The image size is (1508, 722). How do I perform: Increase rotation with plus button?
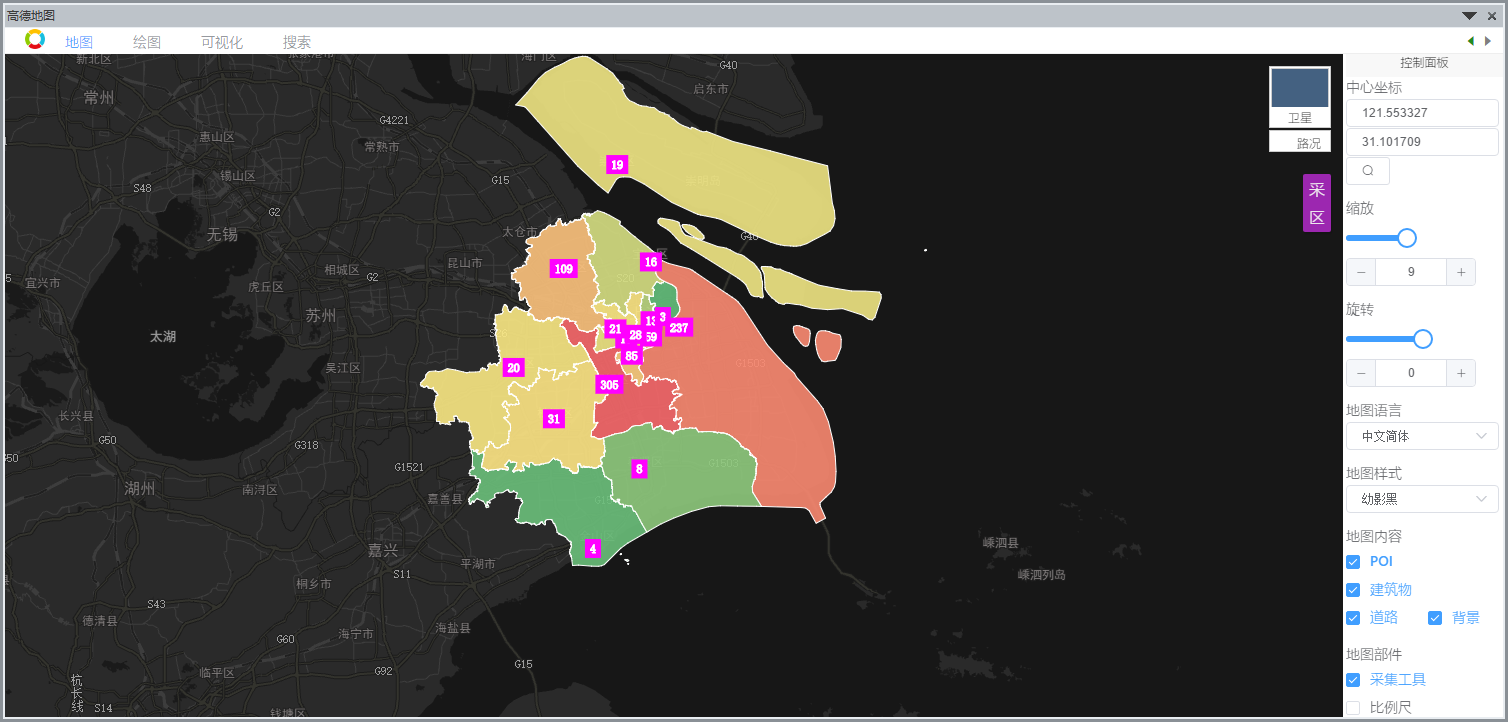pyautogui.click(x=1461, y=373)
